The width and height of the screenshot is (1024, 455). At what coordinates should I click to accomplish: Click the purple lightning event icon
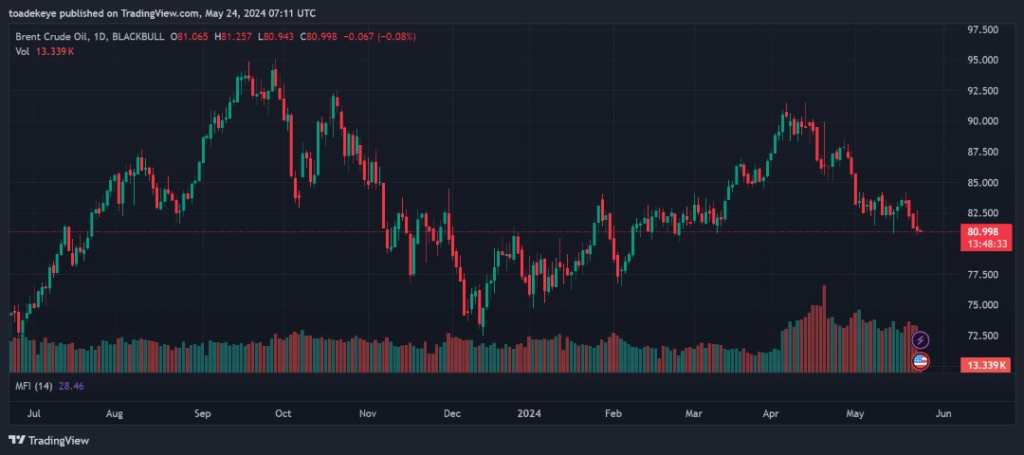[920, 341]
